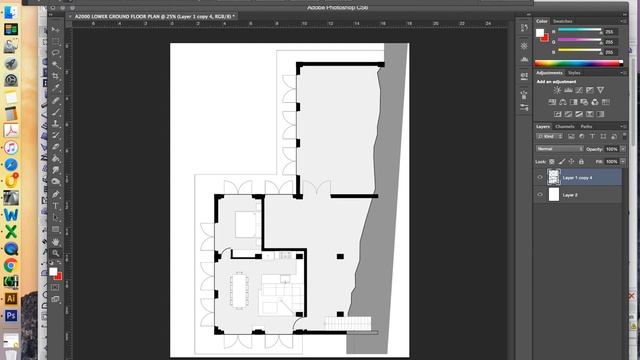Image resolution: width=640 pixels, height=360 pixels.
Task: Select the Crop tool
Action: tap(56, 76)
